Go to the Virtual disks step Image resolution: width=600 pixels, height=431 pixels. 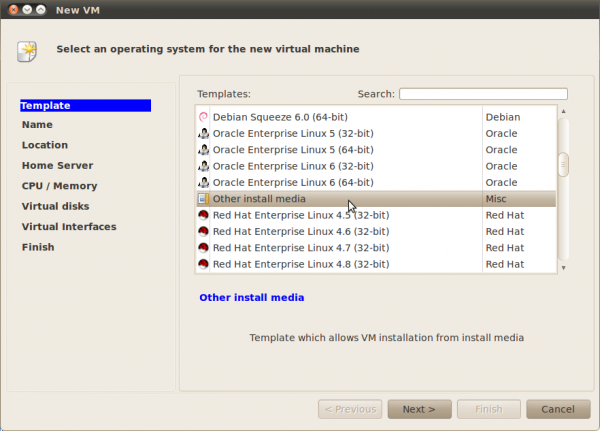(55, 206)
